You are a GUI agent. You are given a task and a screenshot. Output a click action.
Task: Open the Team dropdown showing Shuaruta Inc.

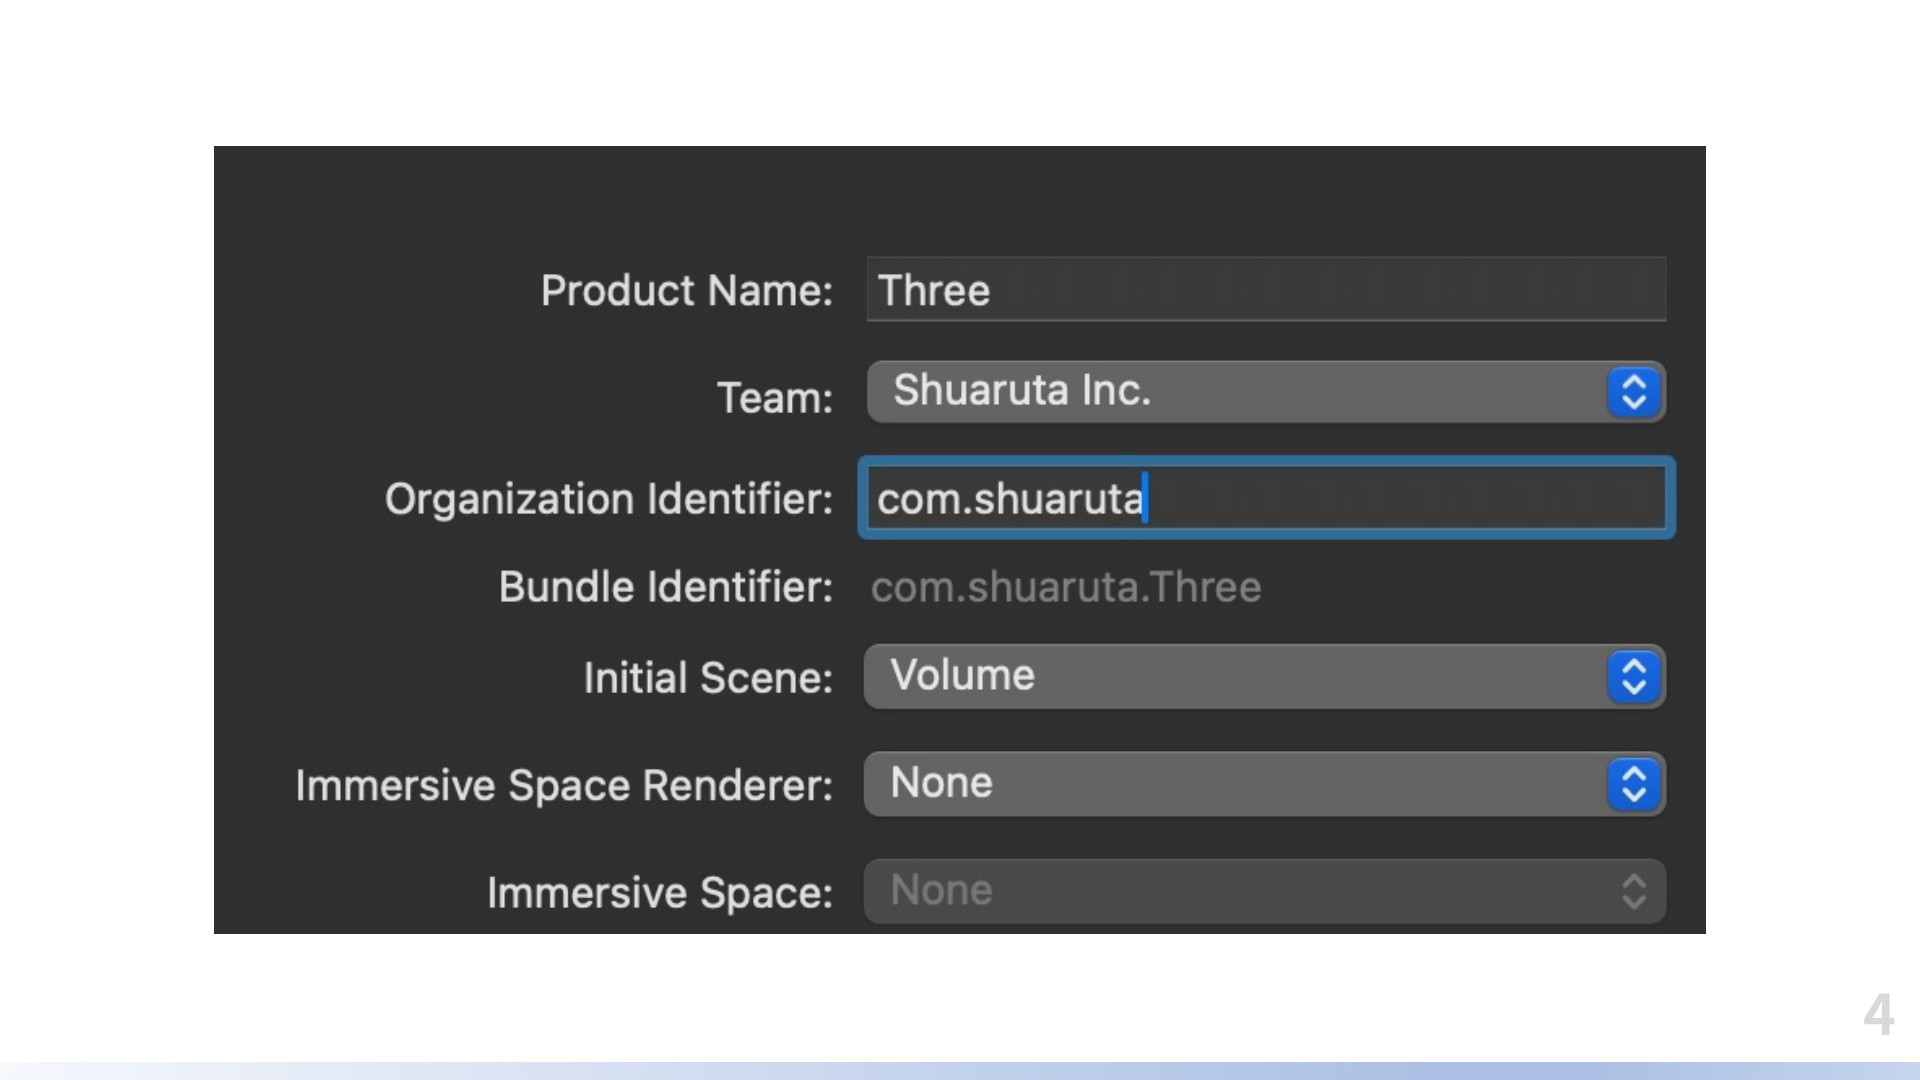click(x=1266, y=391)
